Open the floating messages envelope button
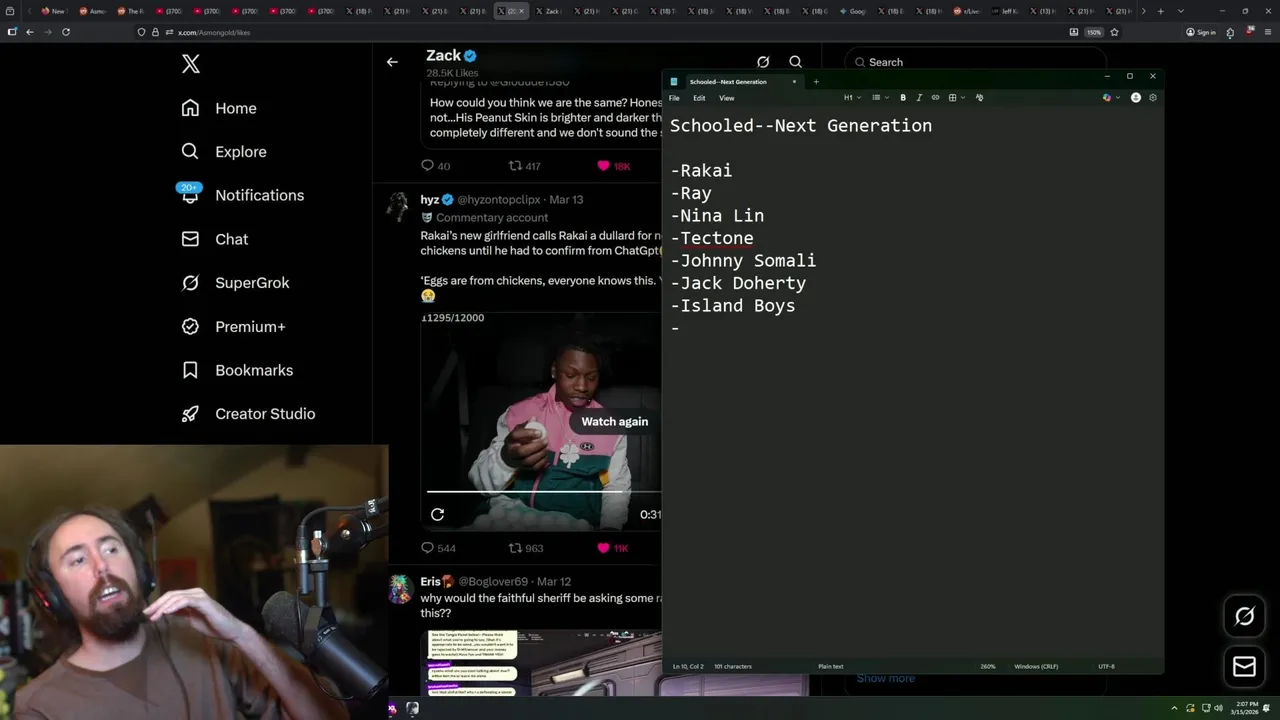This screenshot has height=720, width=1280. click(1244, 667)
